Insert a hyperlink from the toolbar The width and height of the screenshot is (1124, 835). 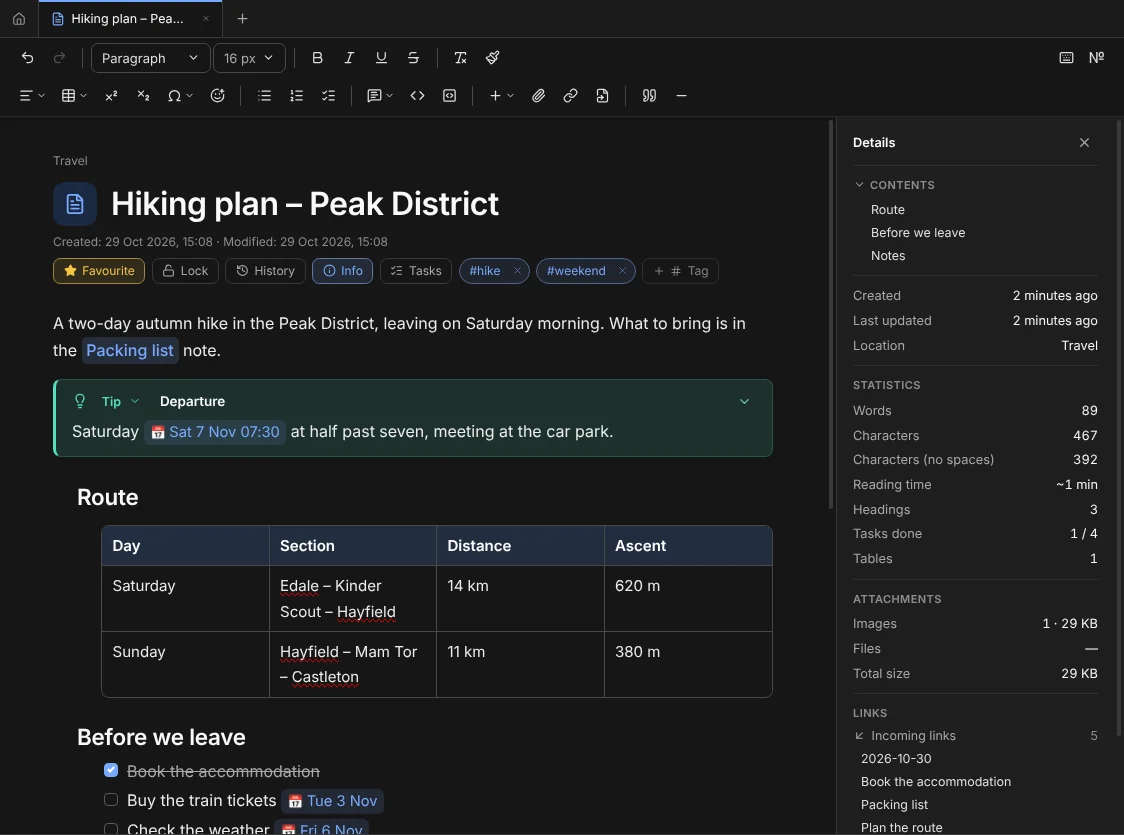(x=571, y=96)
